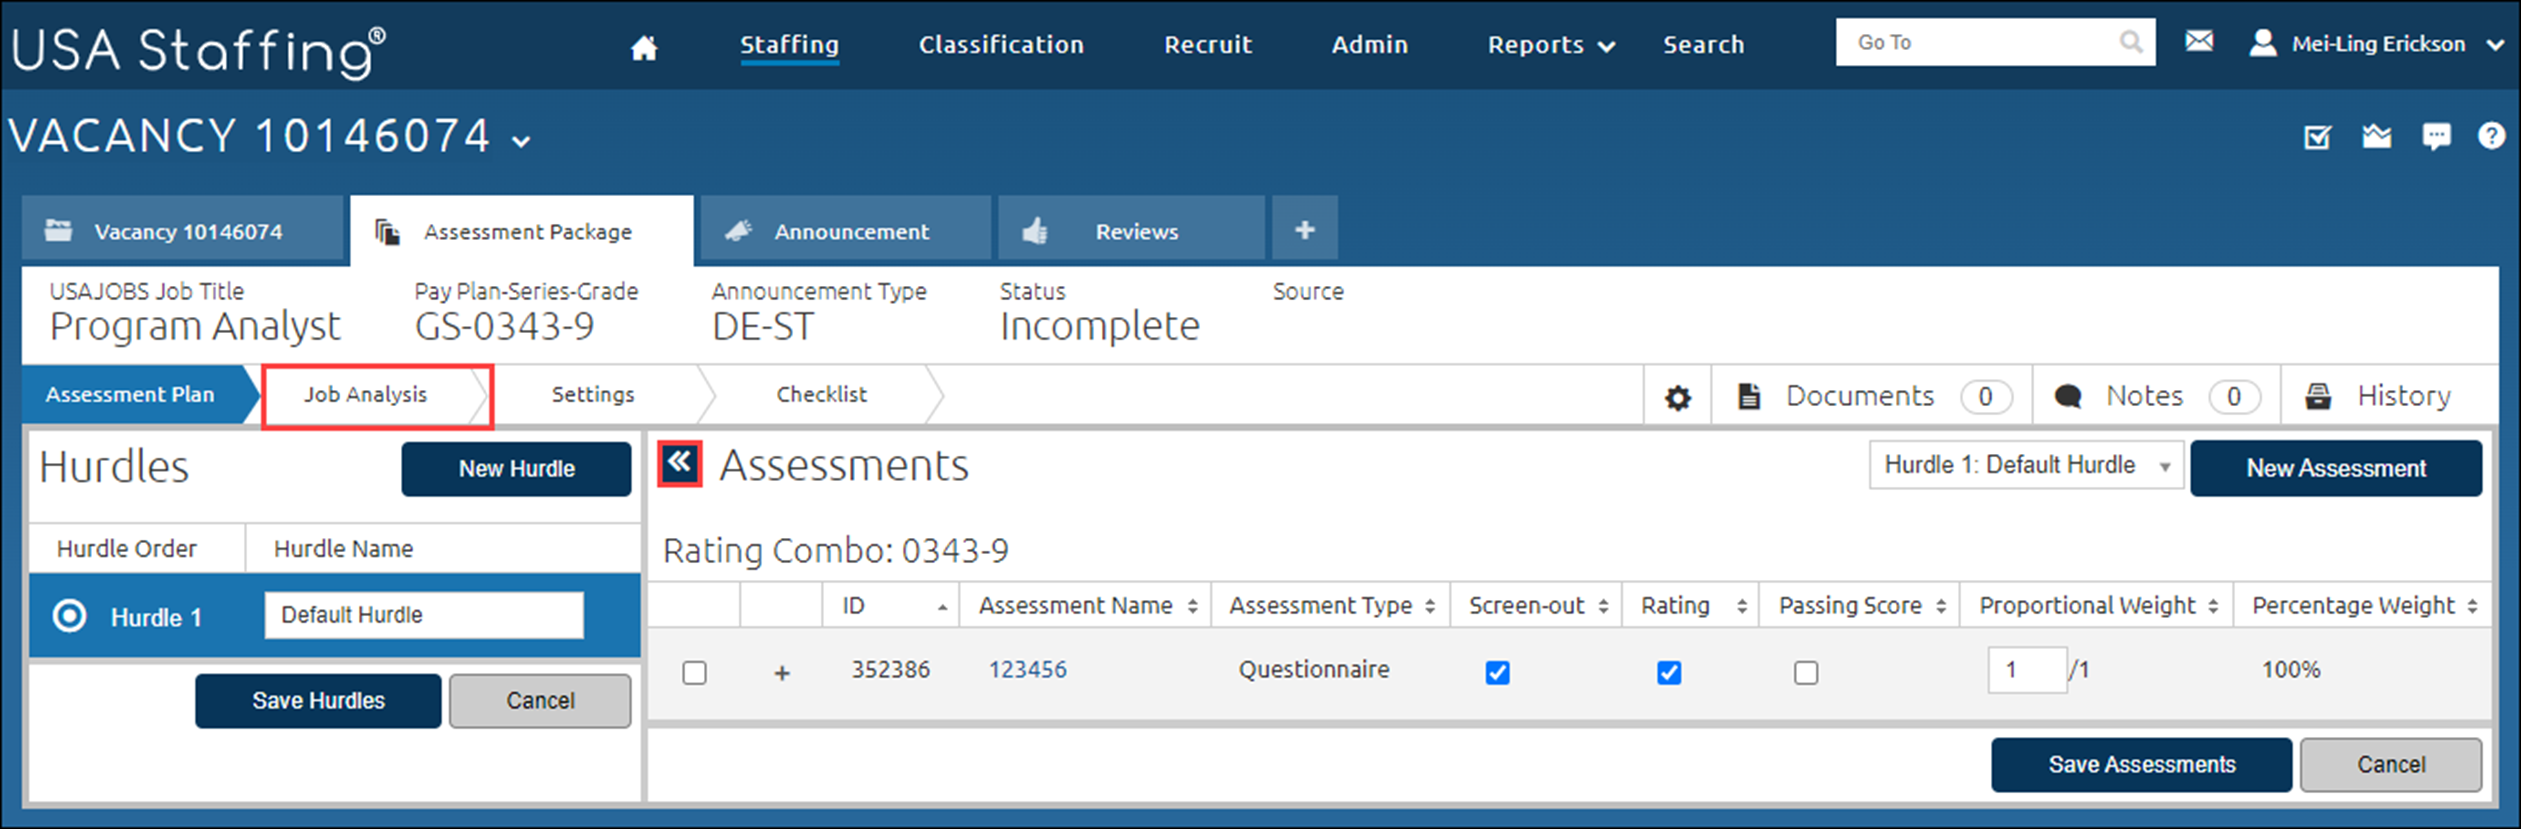
Task: Sort Proportional Weight column
Action: (2213, 606)
